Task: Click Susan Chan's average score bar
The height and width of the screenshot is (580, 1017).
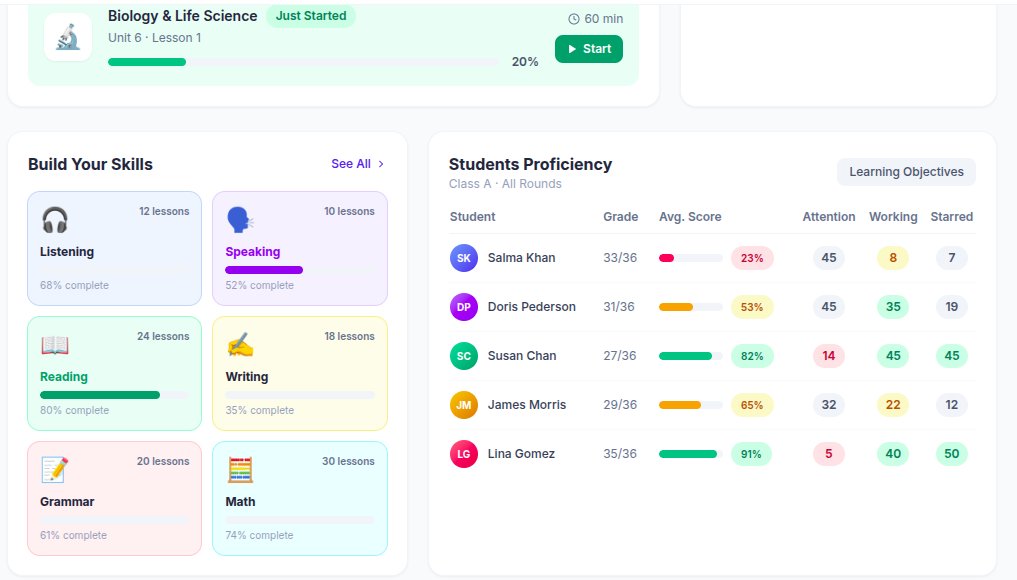Action: click(691, 356)
